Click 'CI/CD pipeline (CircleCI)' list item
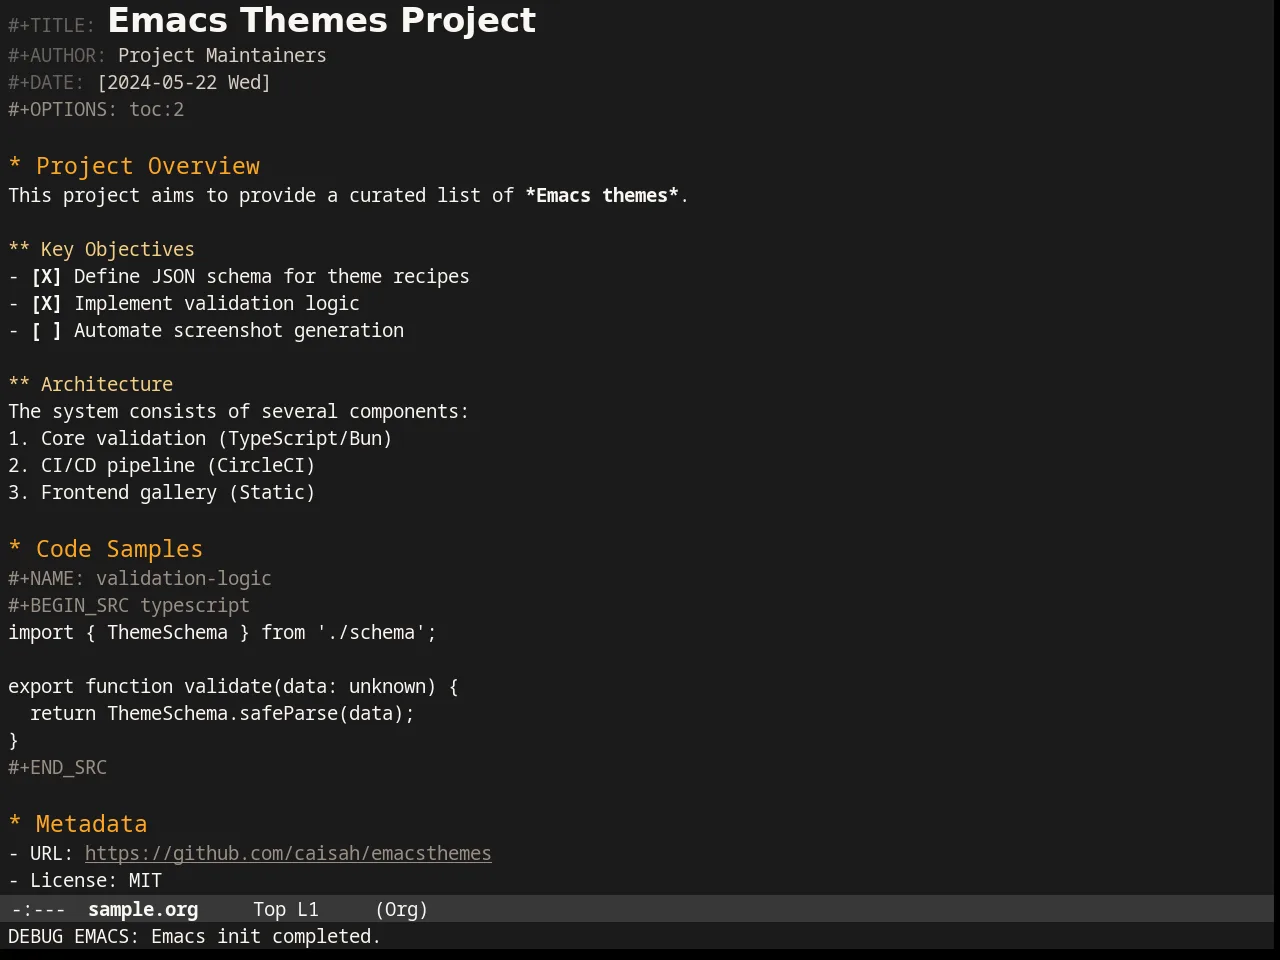 pos(162,465)
